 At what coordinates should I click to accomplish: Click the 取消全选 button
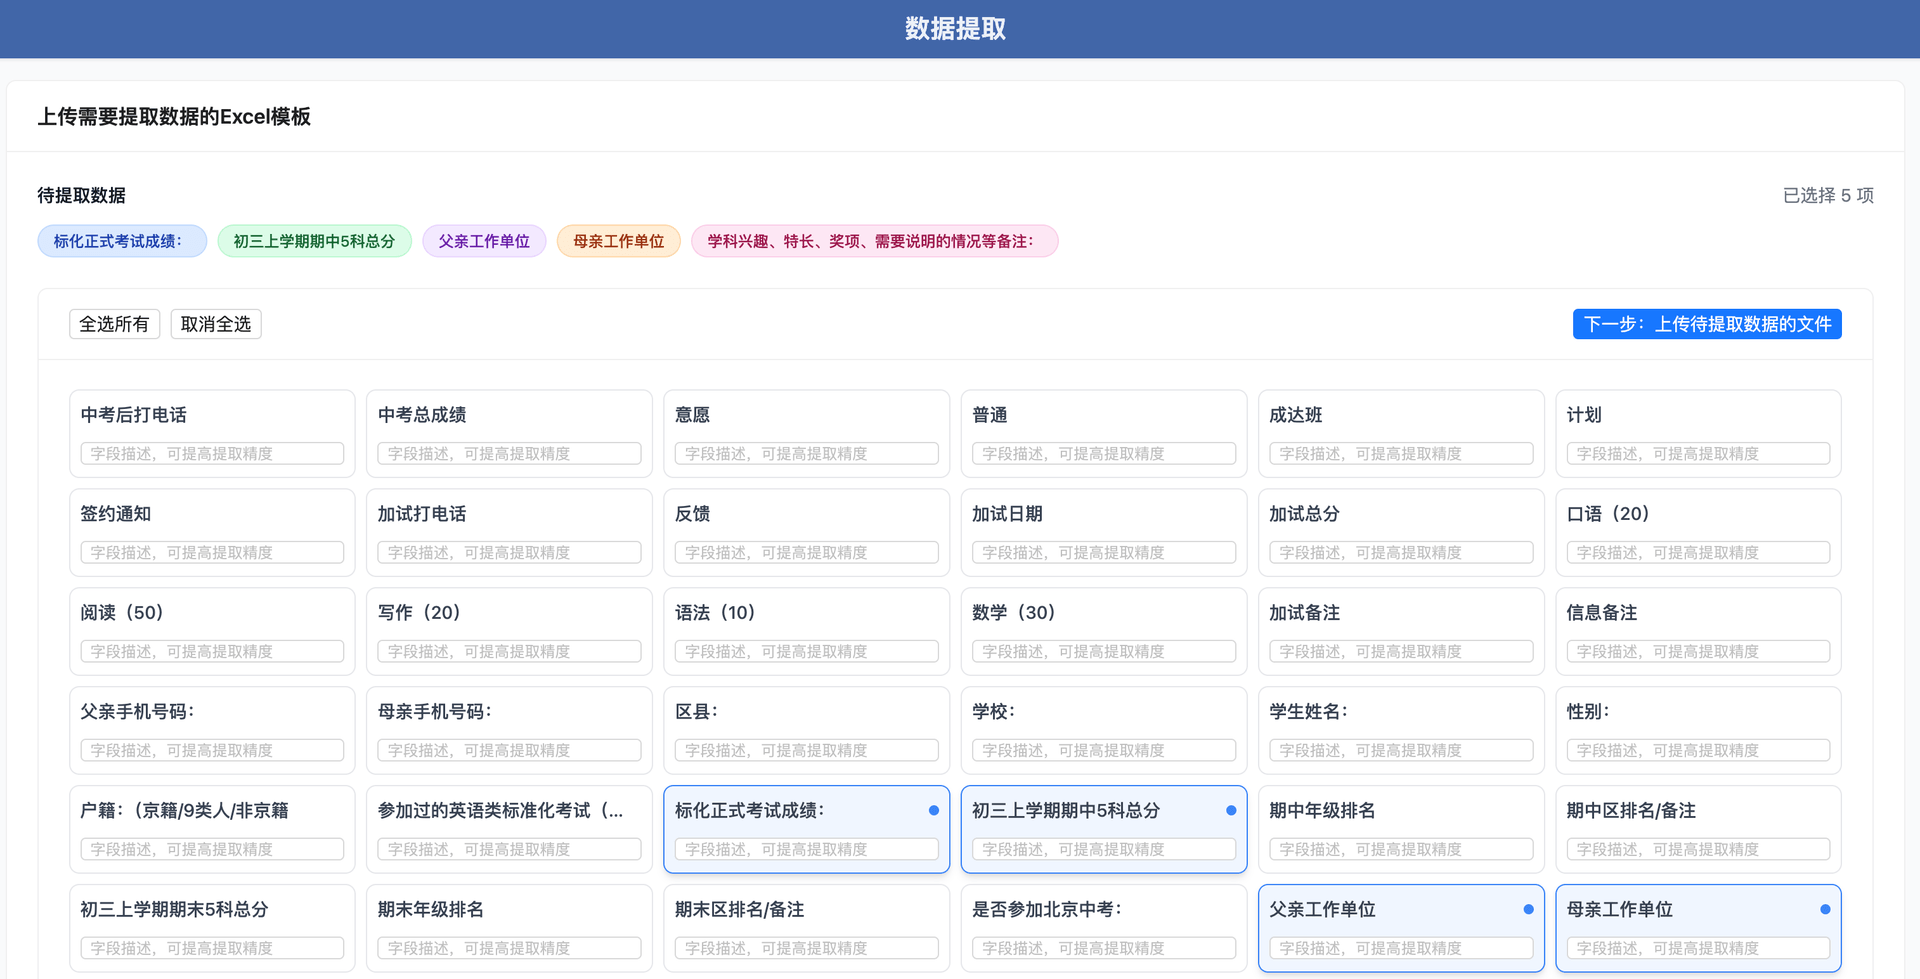coord(215,323)
